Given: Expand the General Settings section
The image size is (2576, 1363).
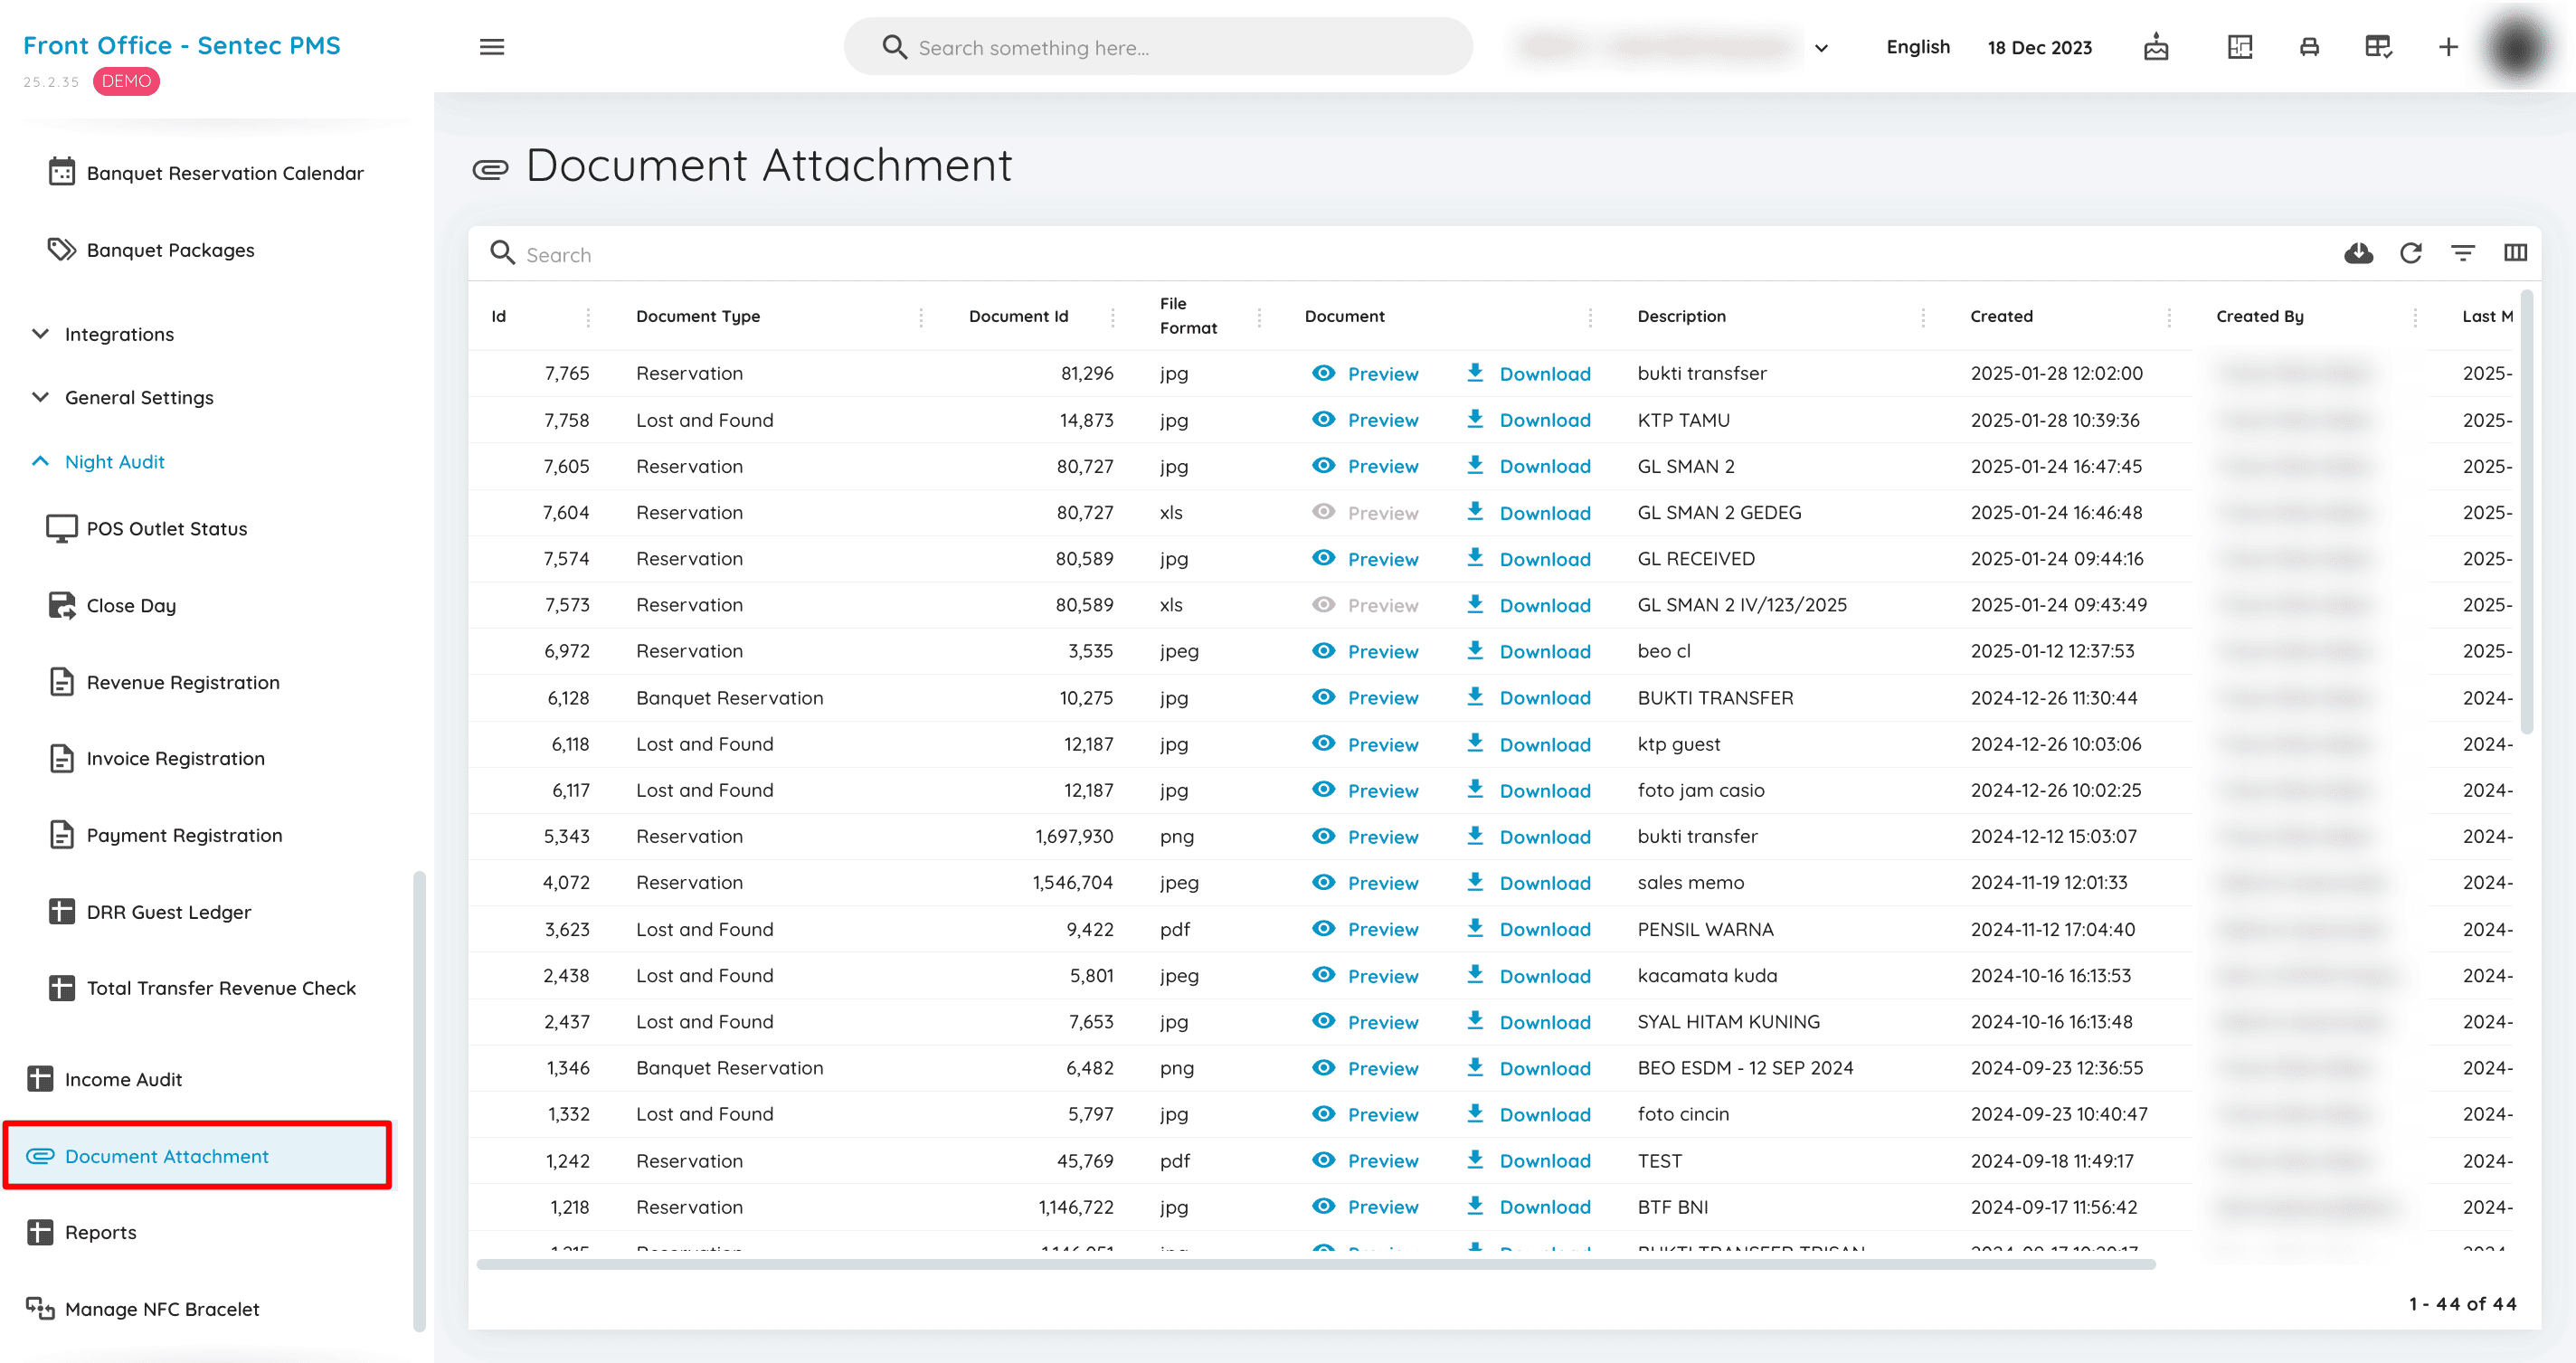Looking at the screenshot, I should [x=124, y=397].
